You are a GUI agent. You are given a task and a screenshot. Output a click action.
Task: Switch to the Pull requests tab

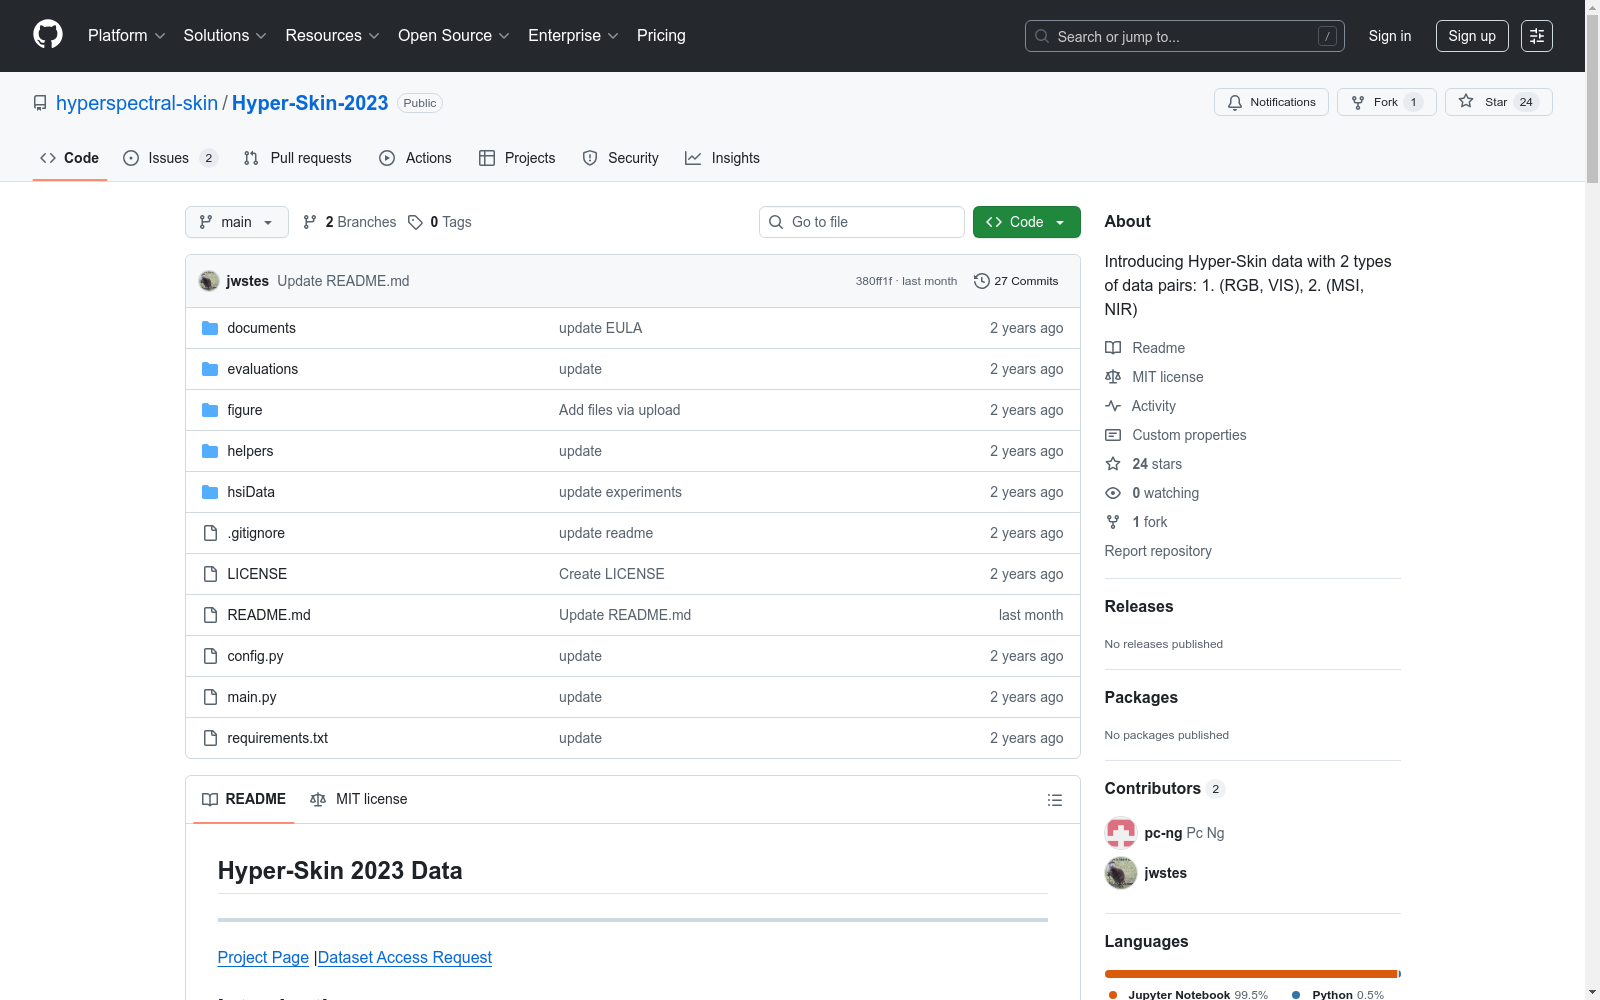coord(298,158)
